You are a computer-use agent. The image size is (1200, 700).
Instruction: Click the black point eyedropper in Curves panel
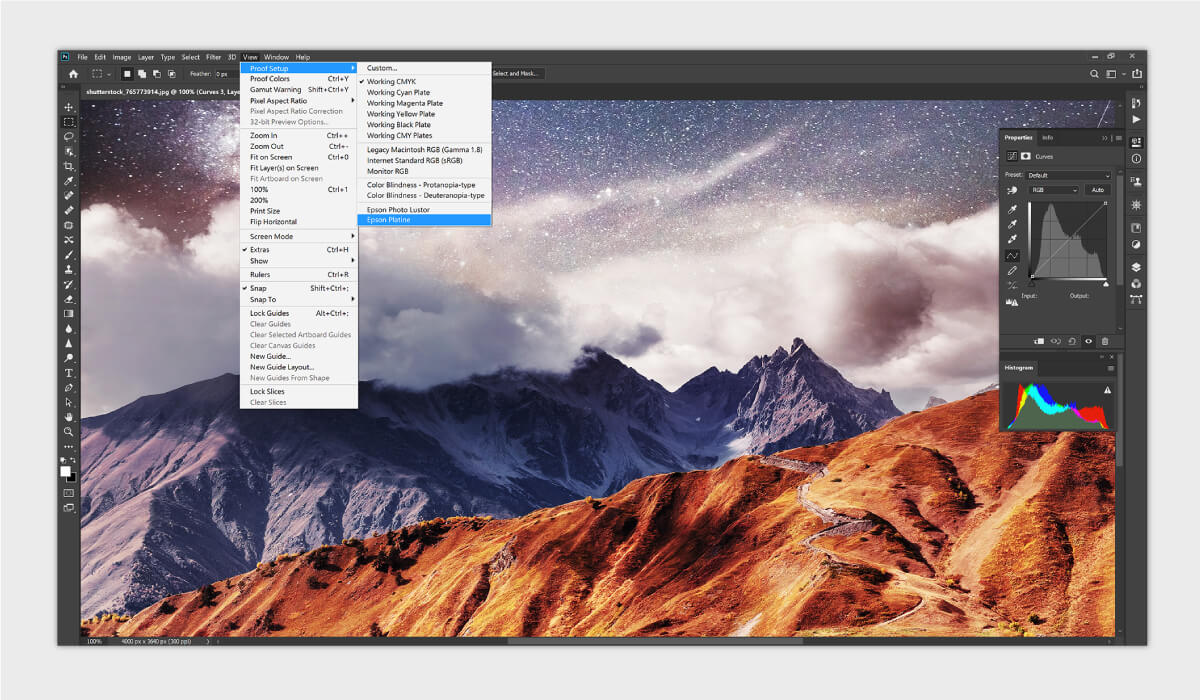1012,210
